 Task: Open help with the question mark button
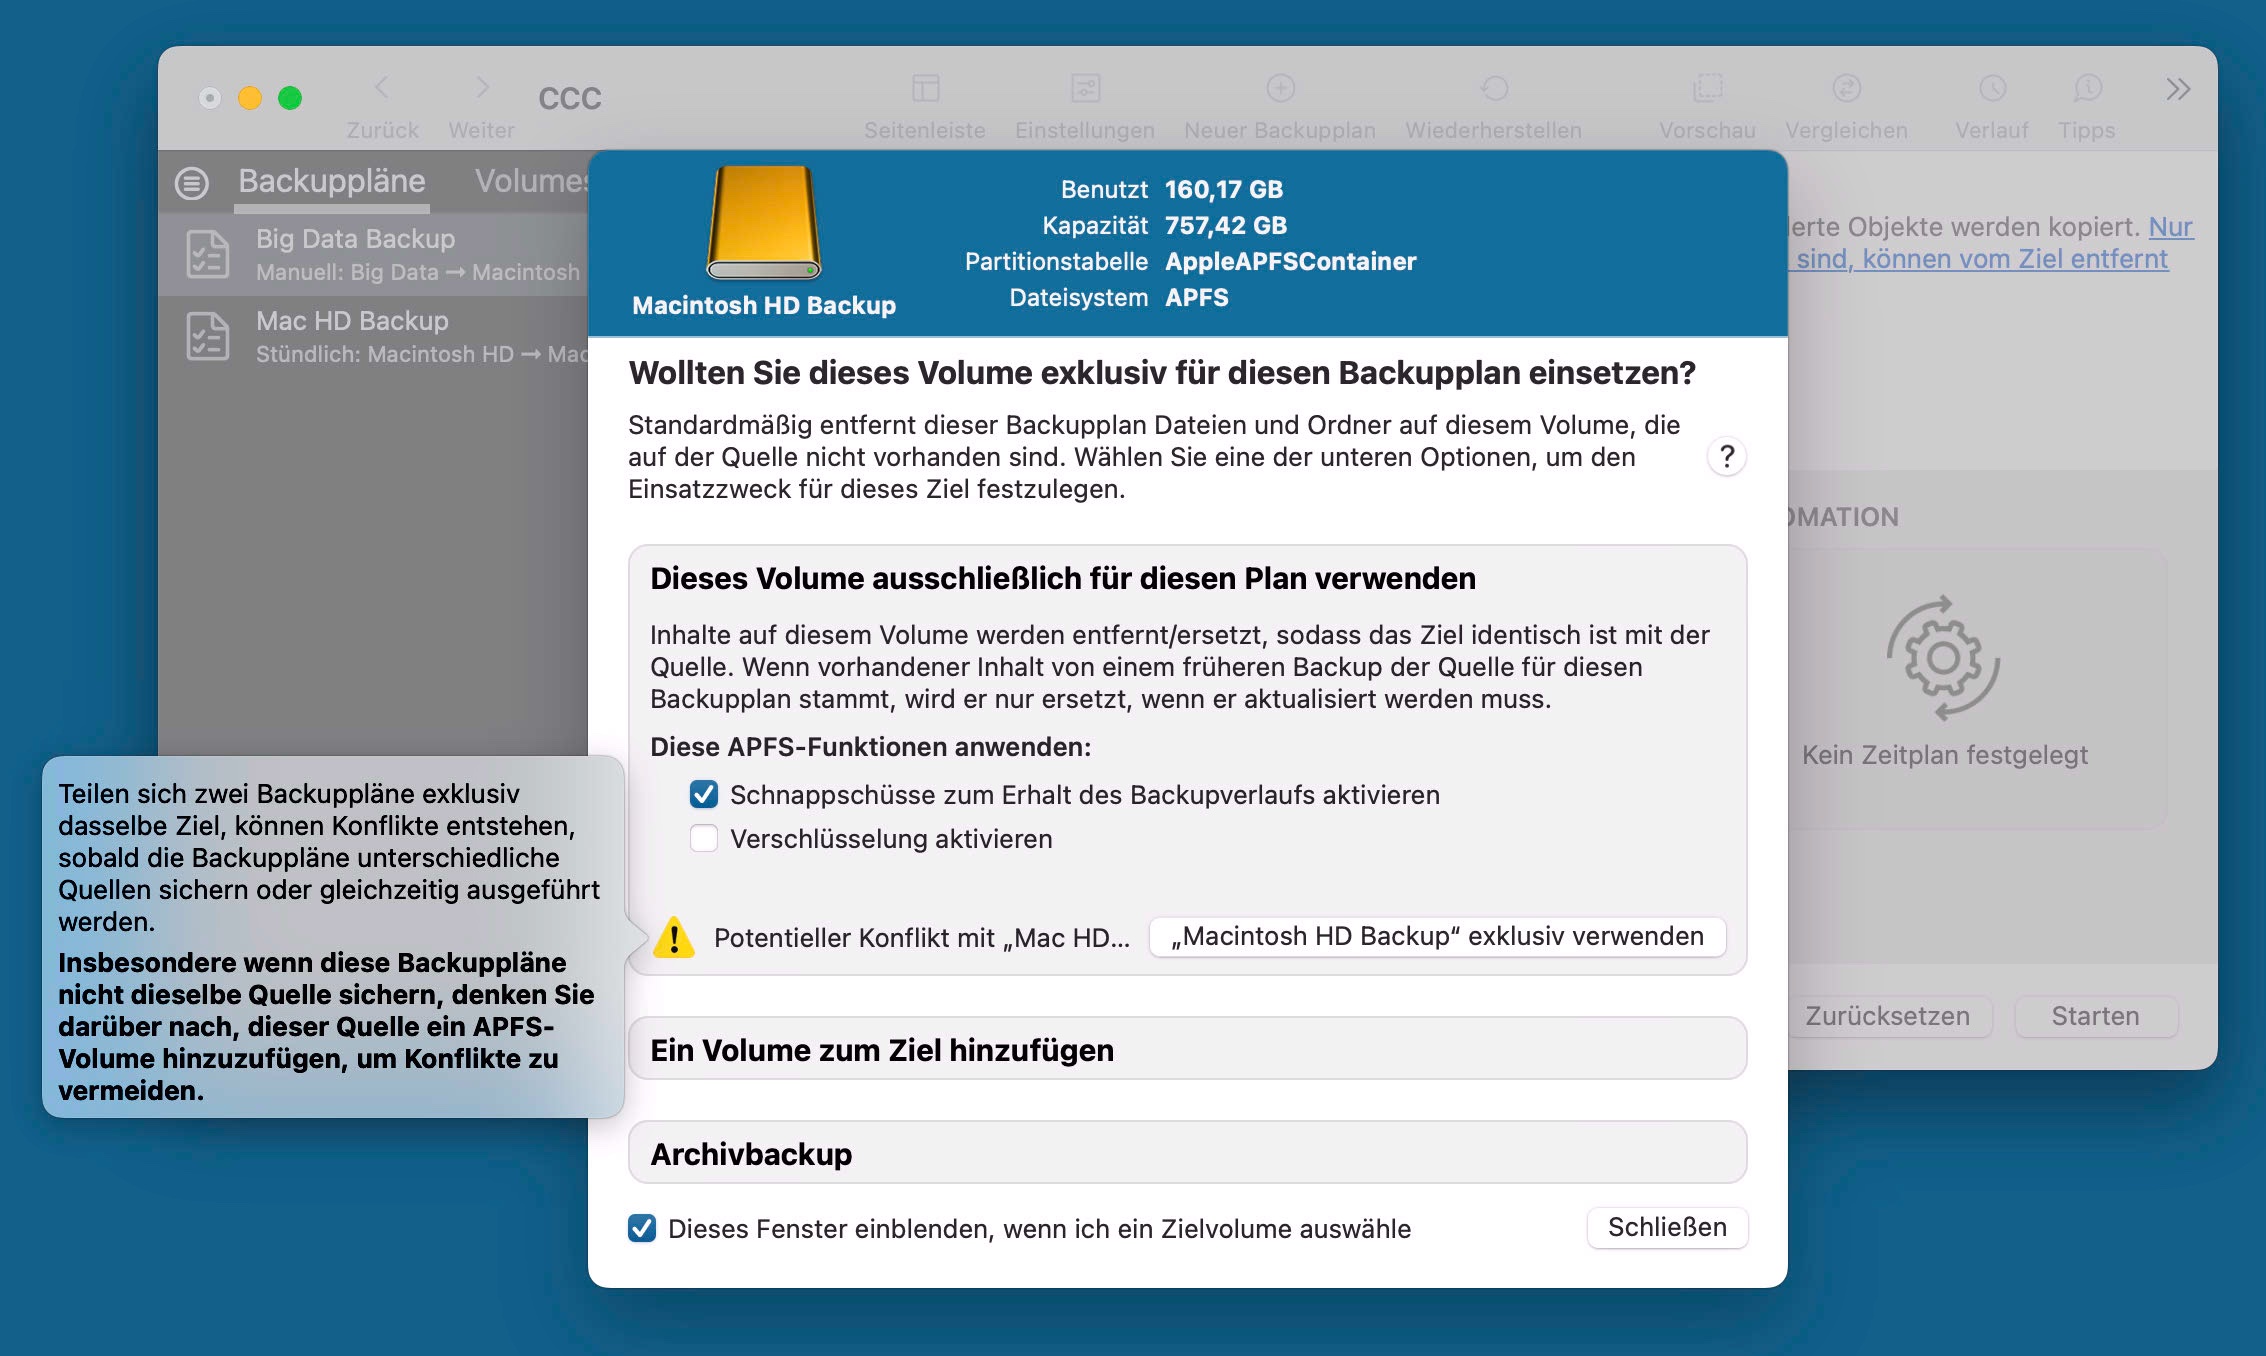coord(1726,457)
